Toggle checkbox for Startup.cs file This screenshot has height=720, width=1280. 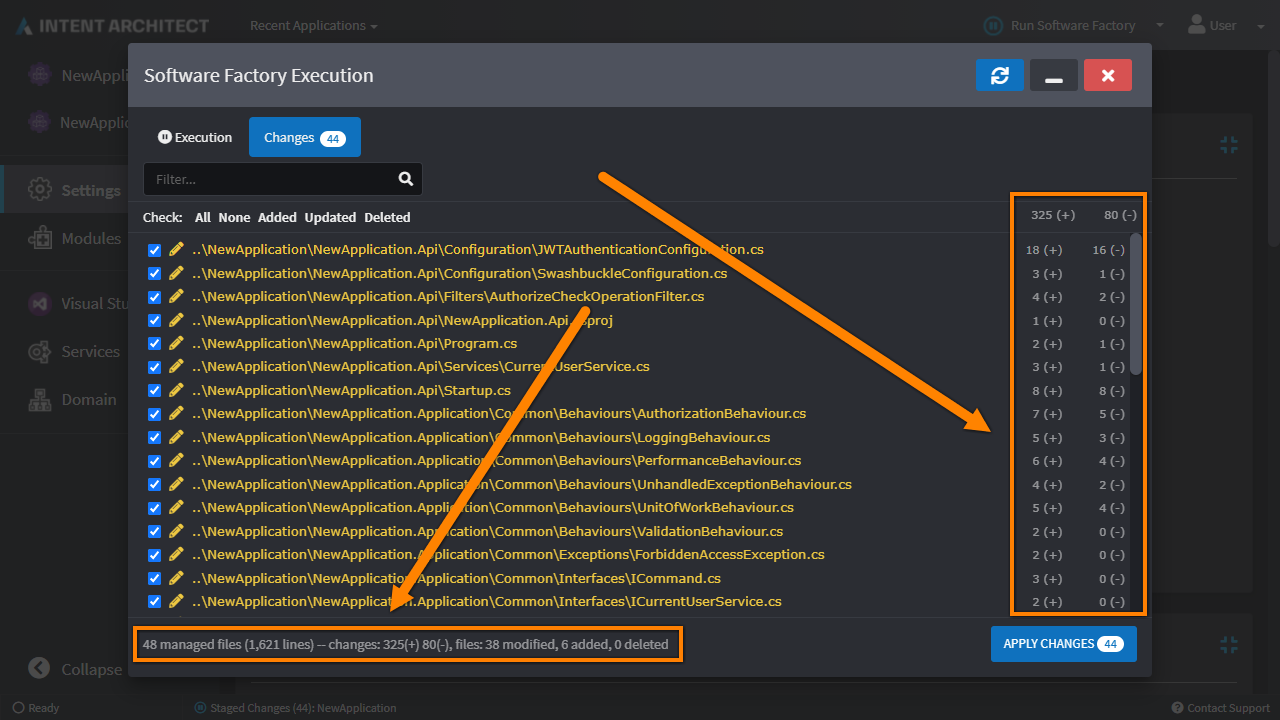point(154,391)
